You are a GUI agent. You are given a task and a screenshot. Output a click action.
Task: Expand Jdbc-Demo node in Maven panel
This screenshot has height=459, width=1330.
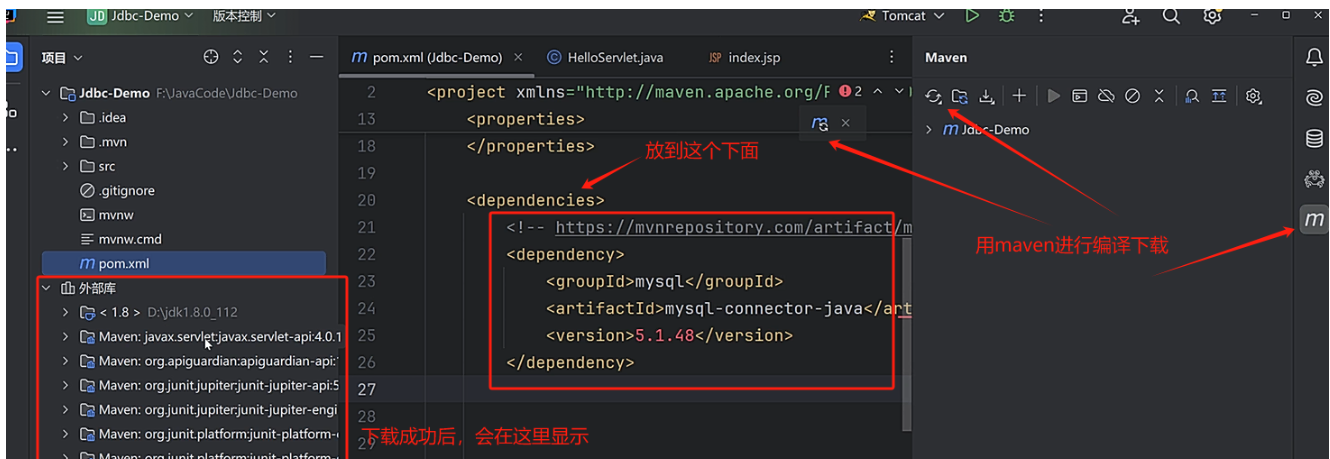[929, 129]
